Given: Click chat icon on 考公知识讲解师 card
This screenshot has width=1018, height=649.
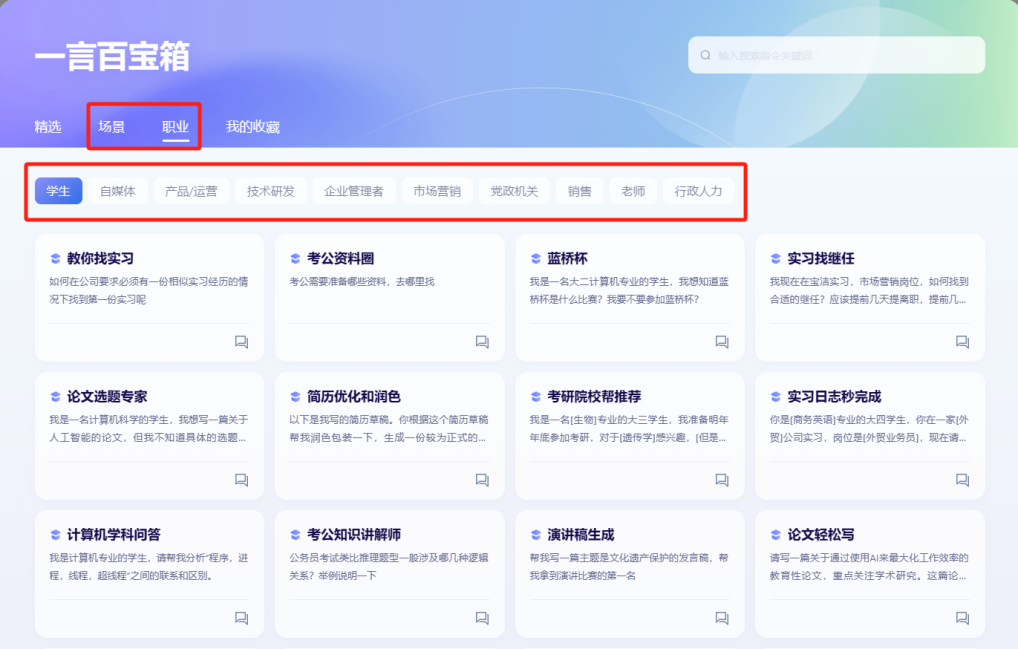Looking at the screenshot, I should pyautogui.click(x=482, y=618).
